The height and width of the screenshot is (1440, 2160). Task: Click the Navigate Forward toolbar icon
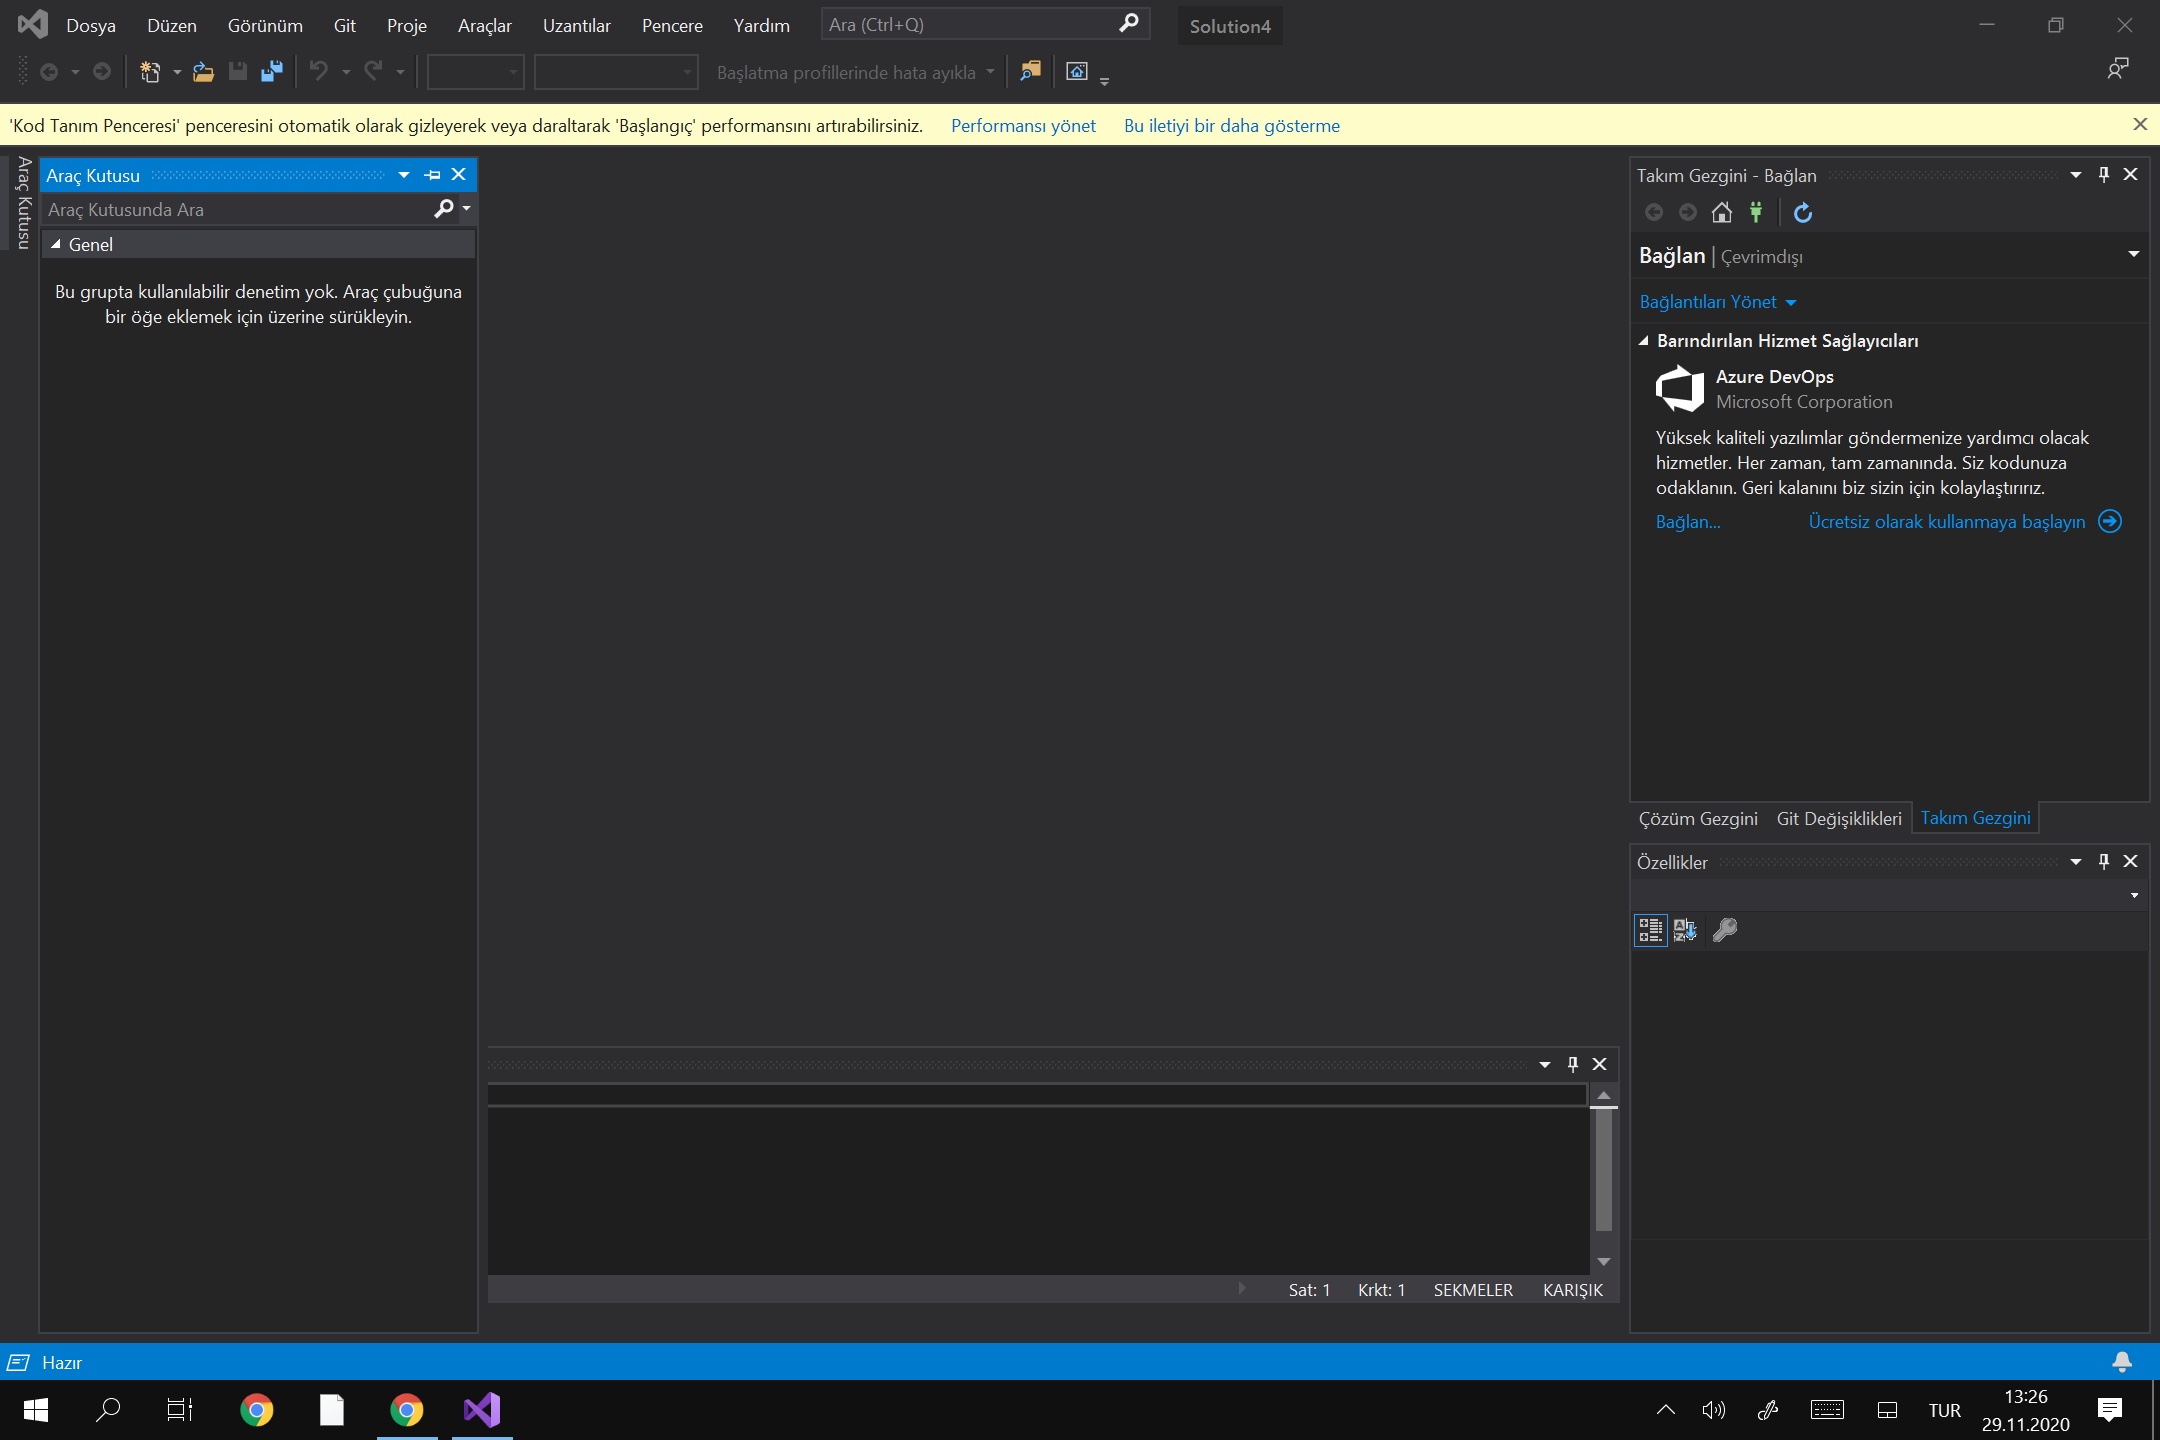pyautogui.click(x=102, y=72)
